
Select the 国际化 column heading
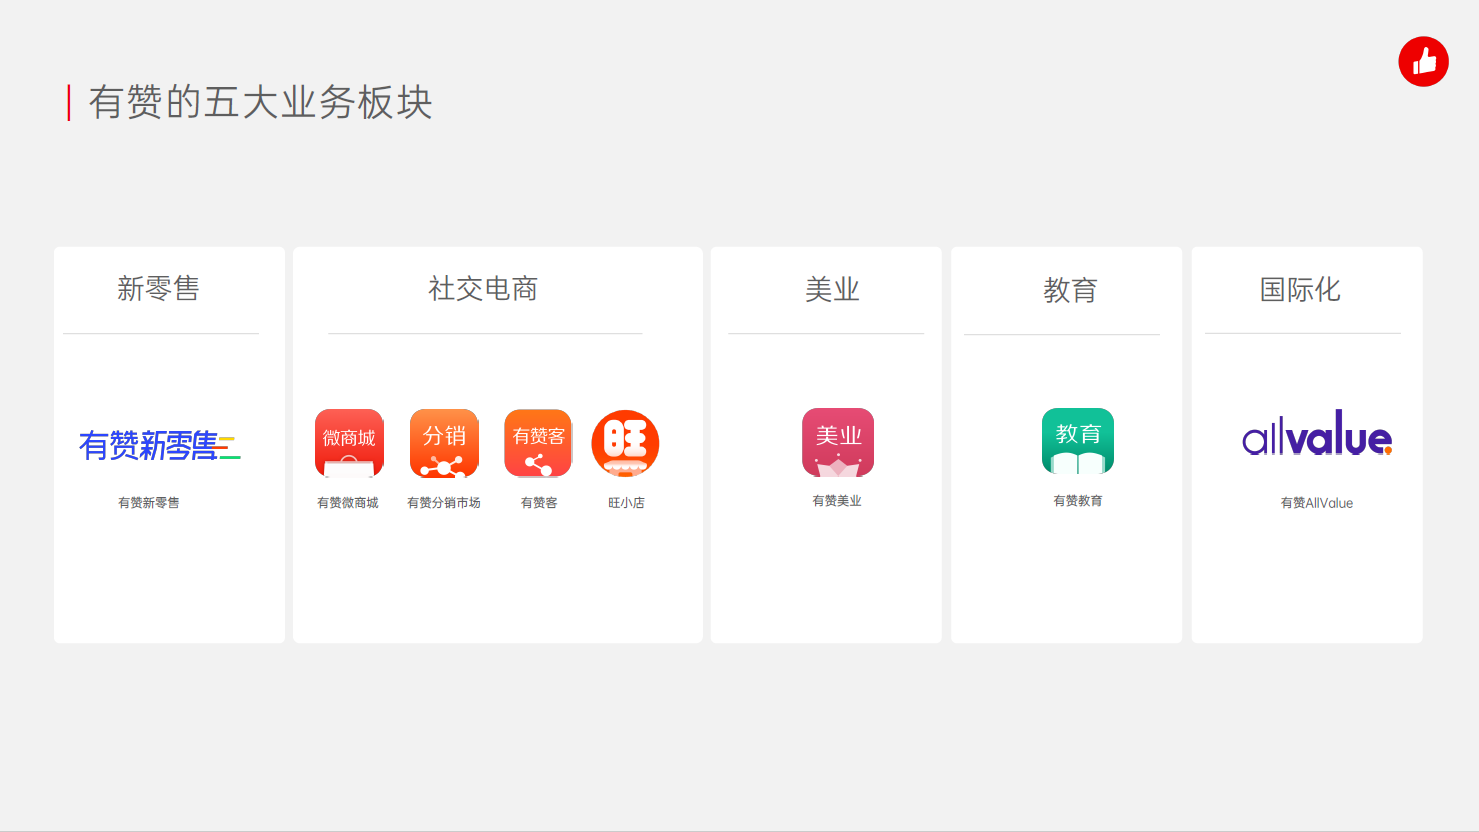click(x=1299, y=290)
